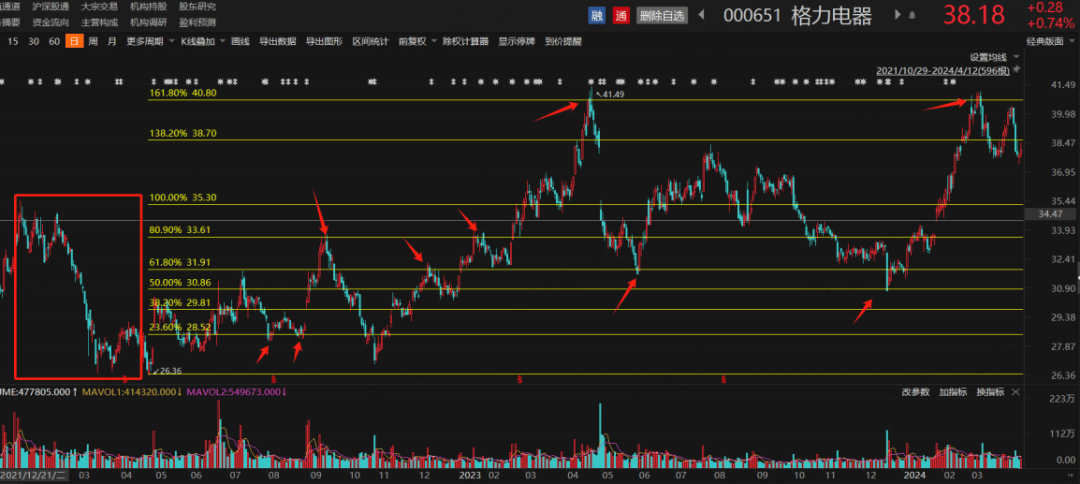This screenshot has height=484, width=1080.
Task: Go to next stock with right arrow
Action: coord(896,15)
